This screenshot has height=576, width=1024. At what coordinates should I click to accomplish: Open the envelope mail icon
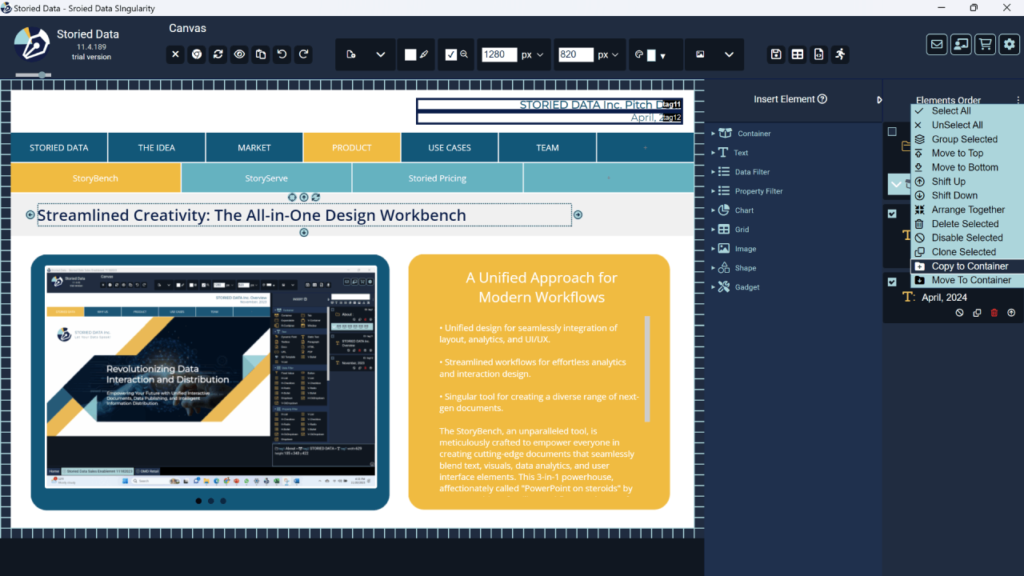[936, 44]
